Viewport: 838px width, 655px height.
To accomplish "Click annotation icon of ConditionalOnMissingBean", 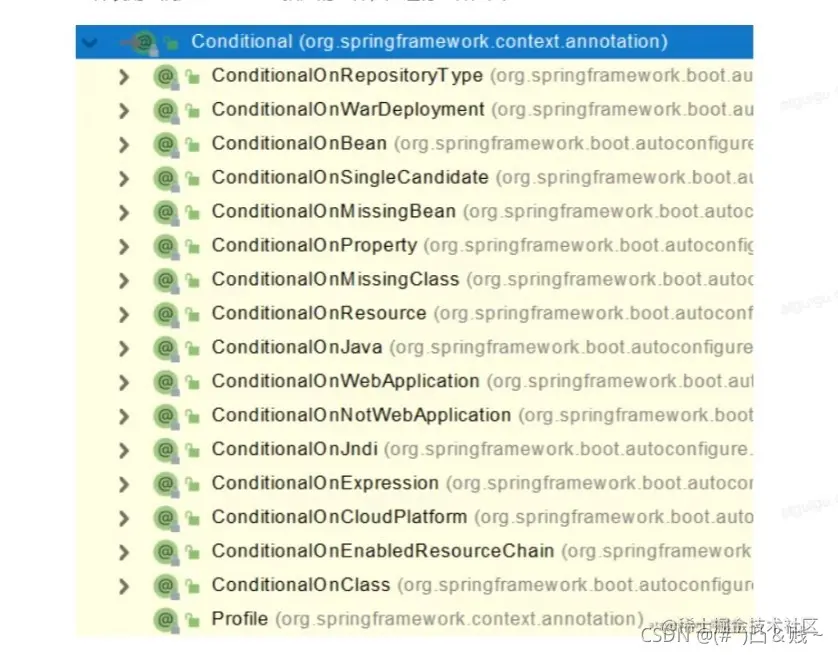I will pyautogui.click(x=166, y=213).
